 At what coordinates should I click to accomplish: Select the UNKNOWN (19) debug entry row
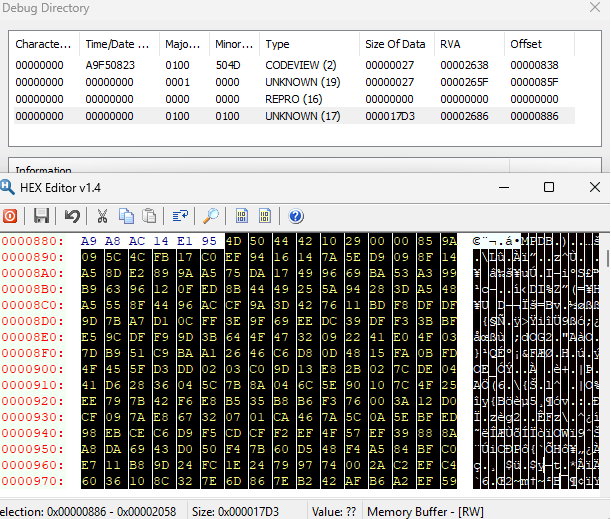294,82
